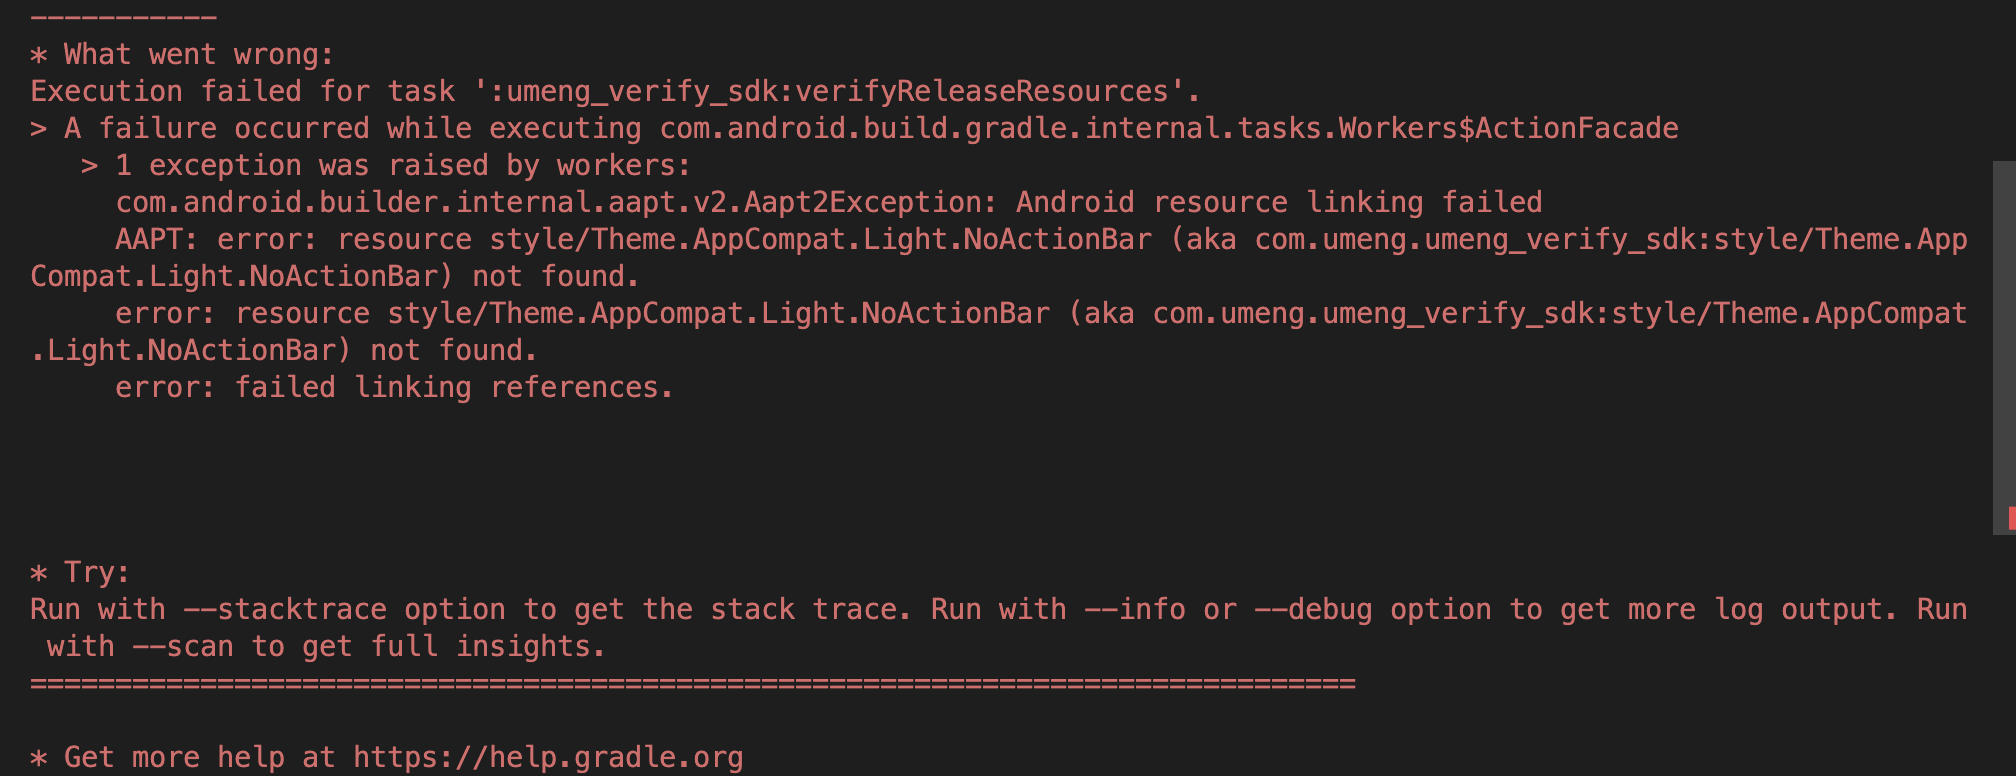2016x776 pixels.
Task: Click "Android resource linking failed" message
Action: 1278,202
